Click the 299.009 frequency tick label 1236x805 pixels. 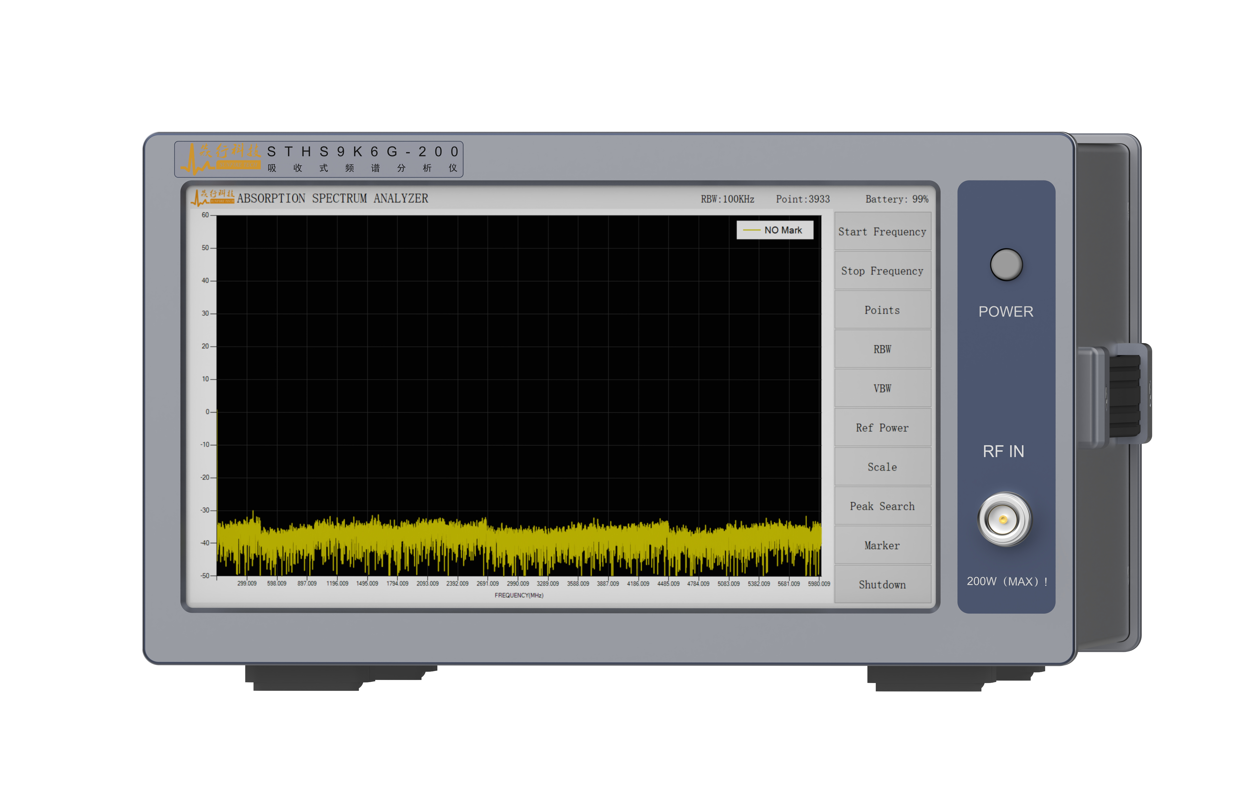click(246, 583)
